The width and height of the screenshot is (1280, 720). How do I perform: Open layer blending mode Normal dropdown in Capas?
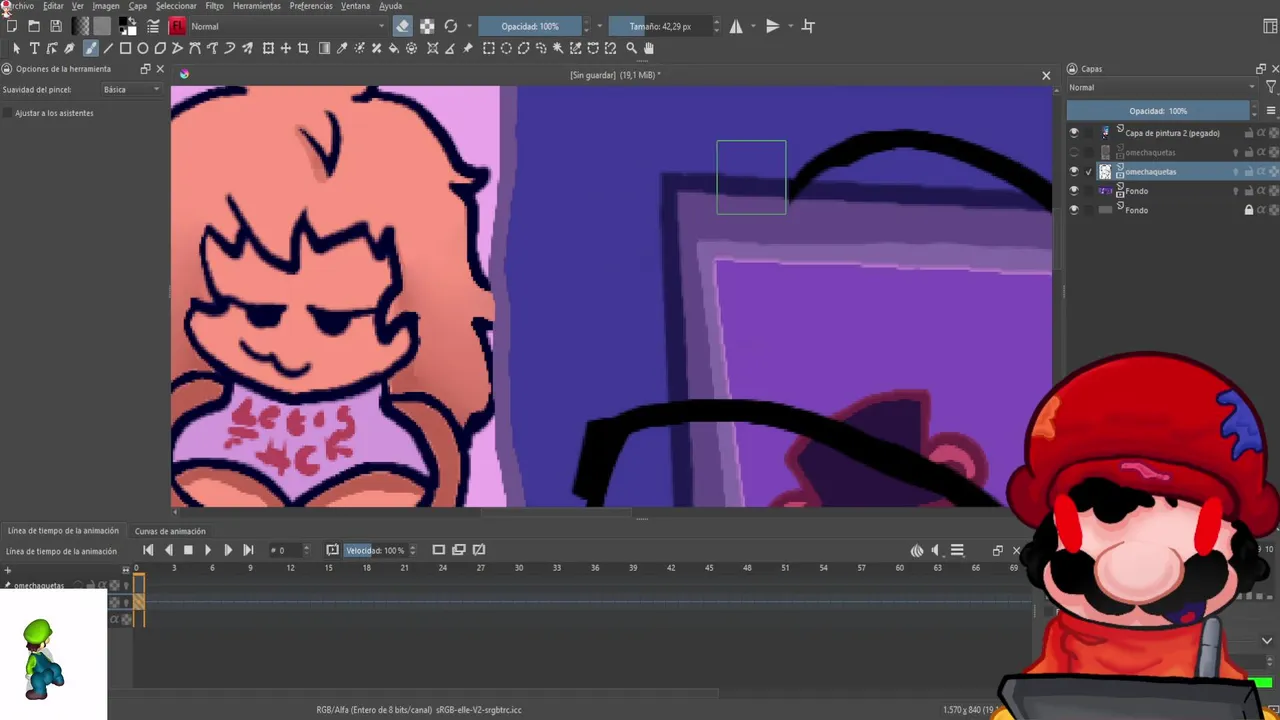(x=1162, y=88)
